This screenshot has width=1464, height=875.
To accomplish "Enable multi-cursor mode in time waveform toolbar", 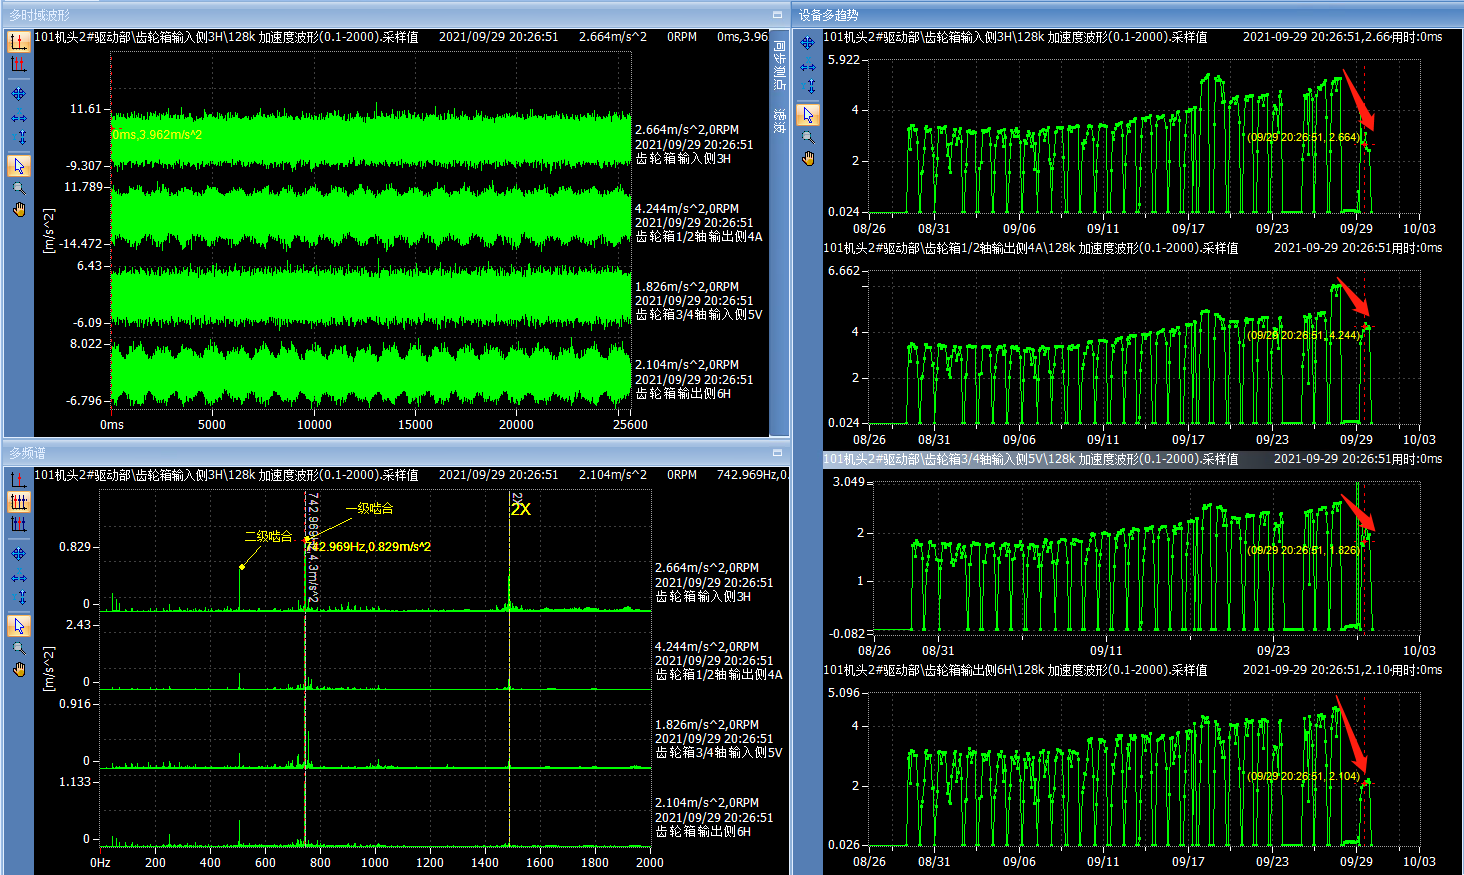I will coord(19,65).
